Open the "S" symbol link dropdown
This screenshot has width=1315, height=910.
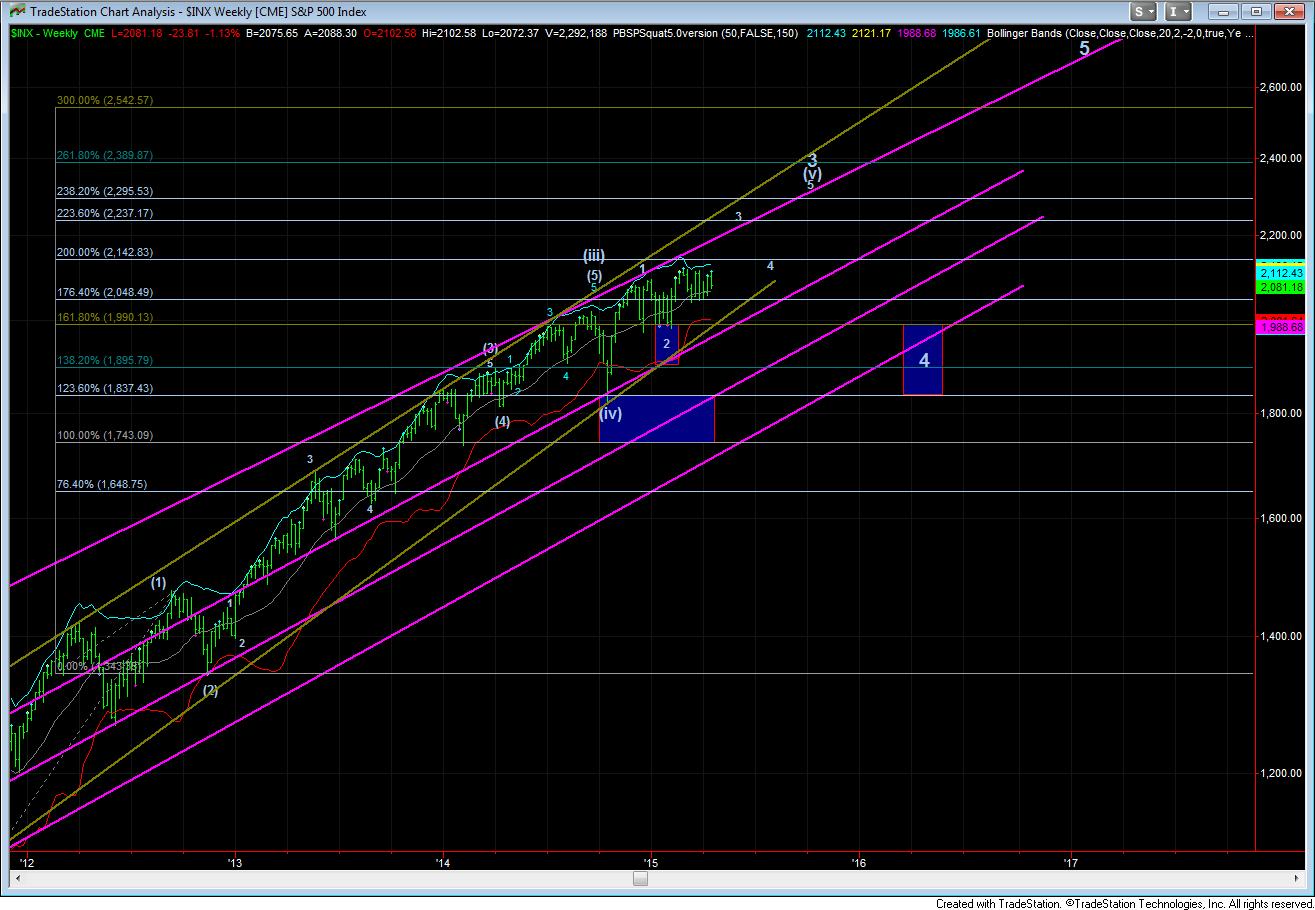1146,12
